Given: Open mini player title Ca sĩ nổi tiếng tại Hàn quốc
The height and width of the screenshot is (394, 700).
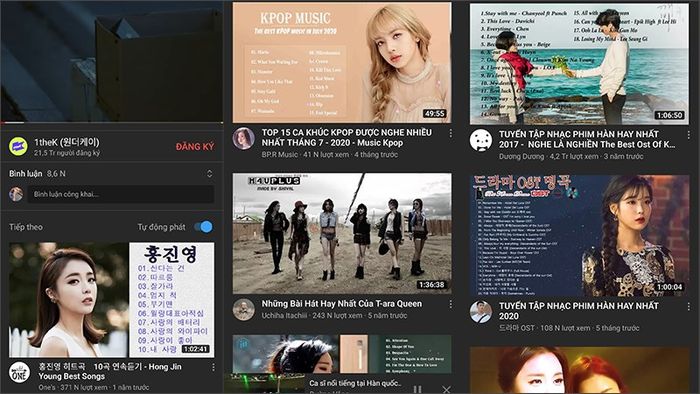Looking at the screenshot, I should pyautogui.click(x=355, y=383).
